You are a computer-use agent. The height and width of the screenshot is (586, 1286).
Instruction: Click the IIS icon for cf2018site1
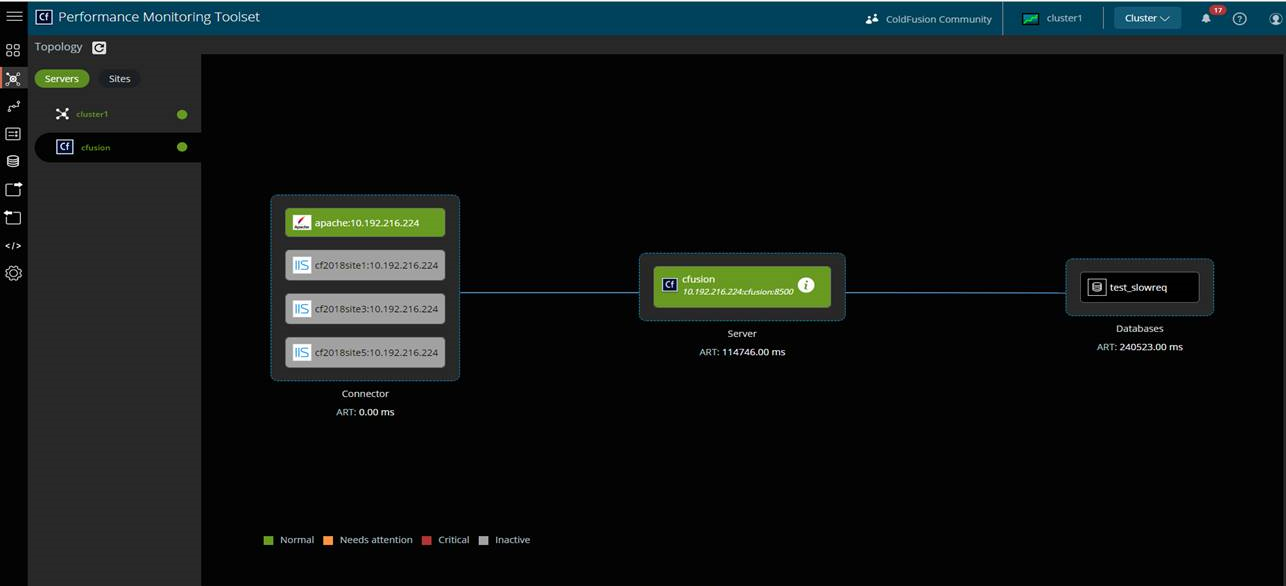[x=301, y=265]
